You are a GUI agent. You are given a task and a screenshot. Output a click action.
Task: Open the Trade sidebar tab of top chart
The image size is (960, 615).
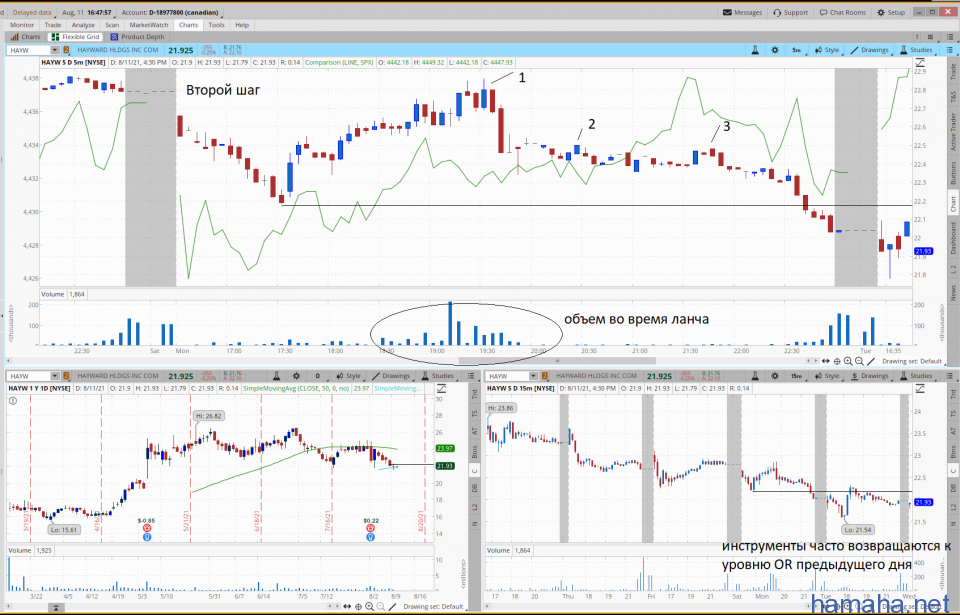click(953, 72)
